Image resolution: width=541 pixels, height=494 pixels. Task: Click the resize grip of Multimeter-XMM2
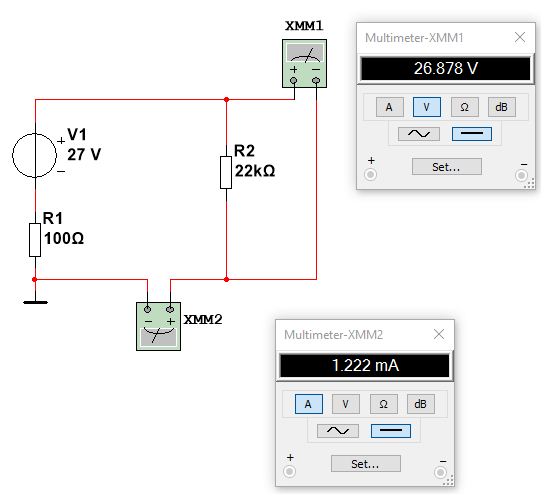click(448, 481)
